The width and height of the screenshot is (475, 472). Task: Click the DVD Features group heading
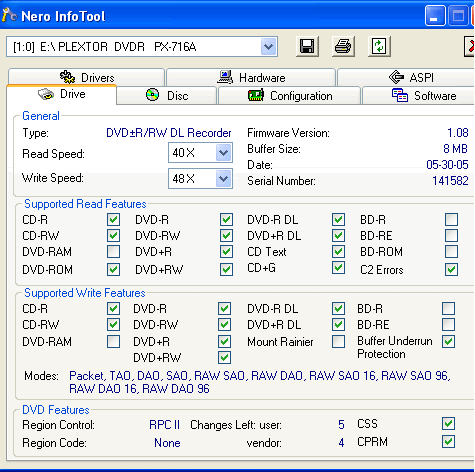tap(56, 410)
